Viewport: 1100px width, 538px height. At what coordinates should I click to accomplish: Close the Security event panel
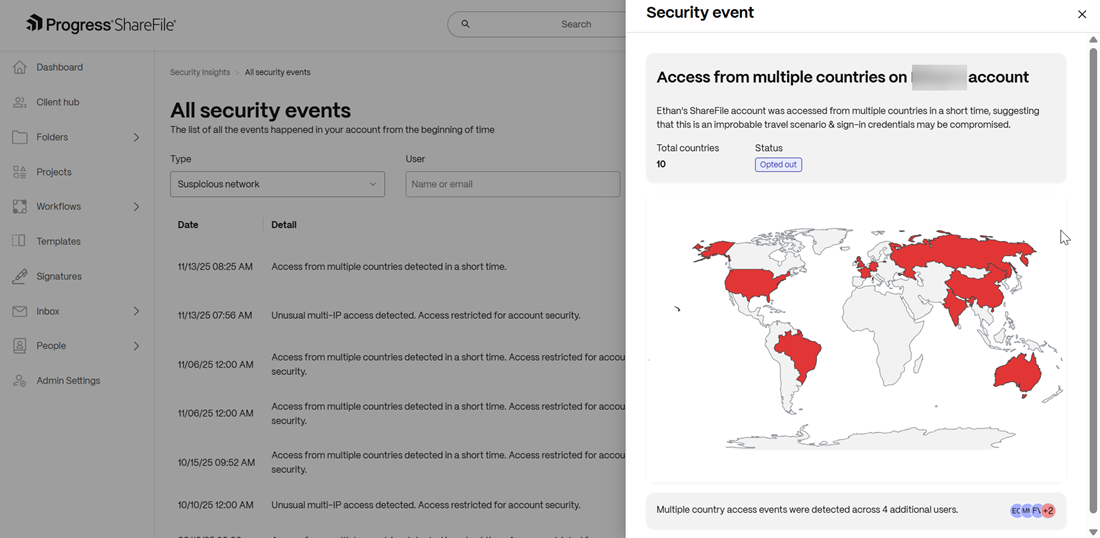1082,14
